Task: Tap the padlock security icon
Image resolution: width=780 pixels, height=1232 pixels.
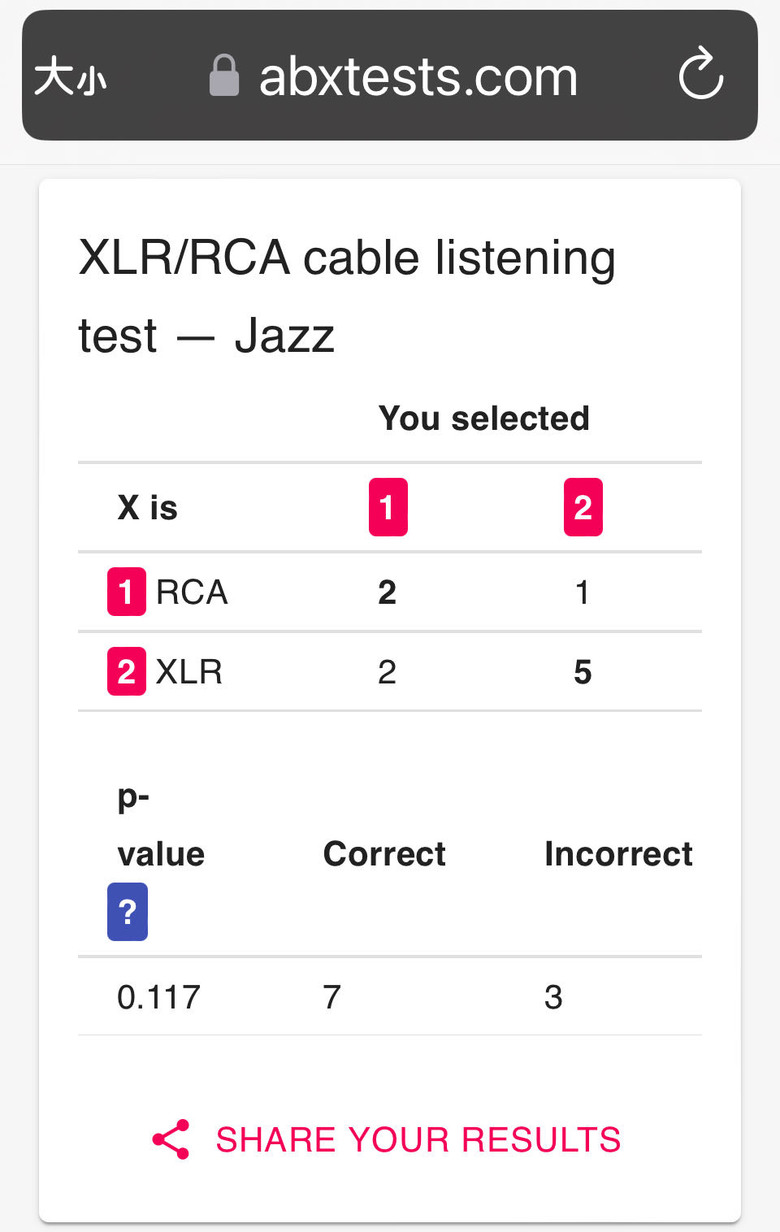Action: pos(224,75)
